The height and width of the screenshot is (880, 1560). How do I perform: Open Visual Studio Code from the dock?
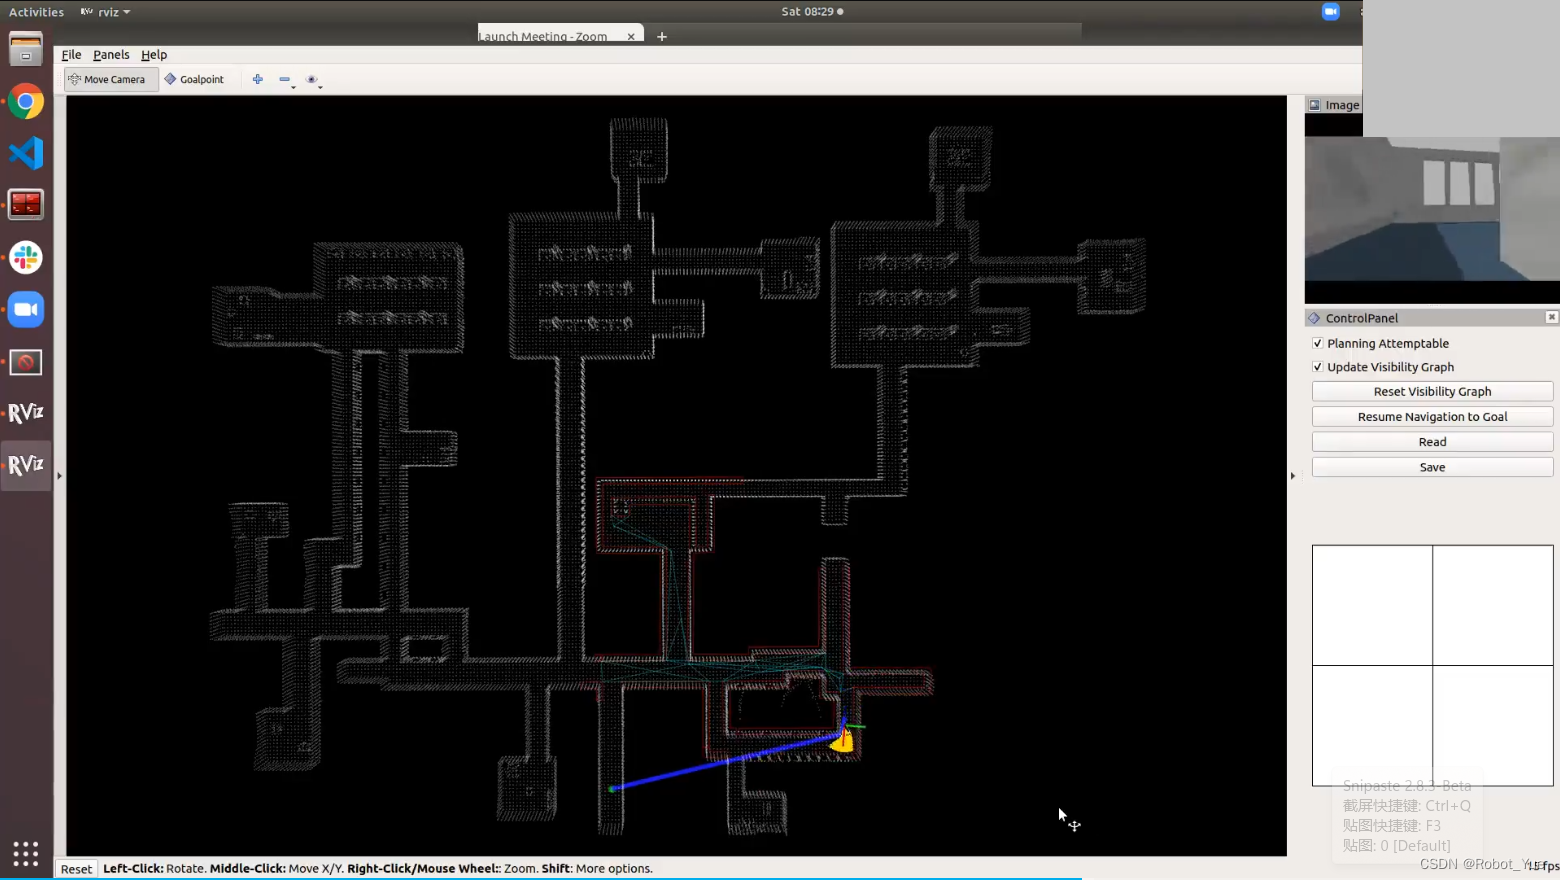(26, 153)
